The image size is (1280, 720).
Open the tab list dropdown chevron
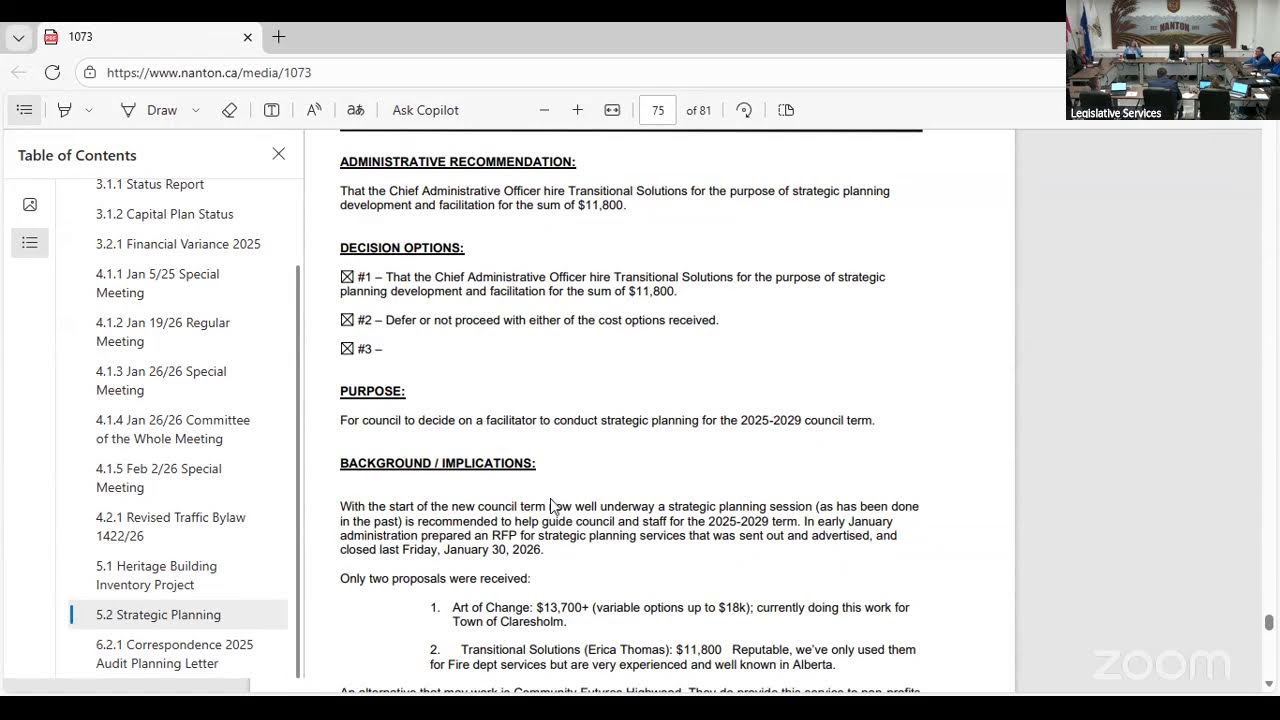(x=18, y=38)
